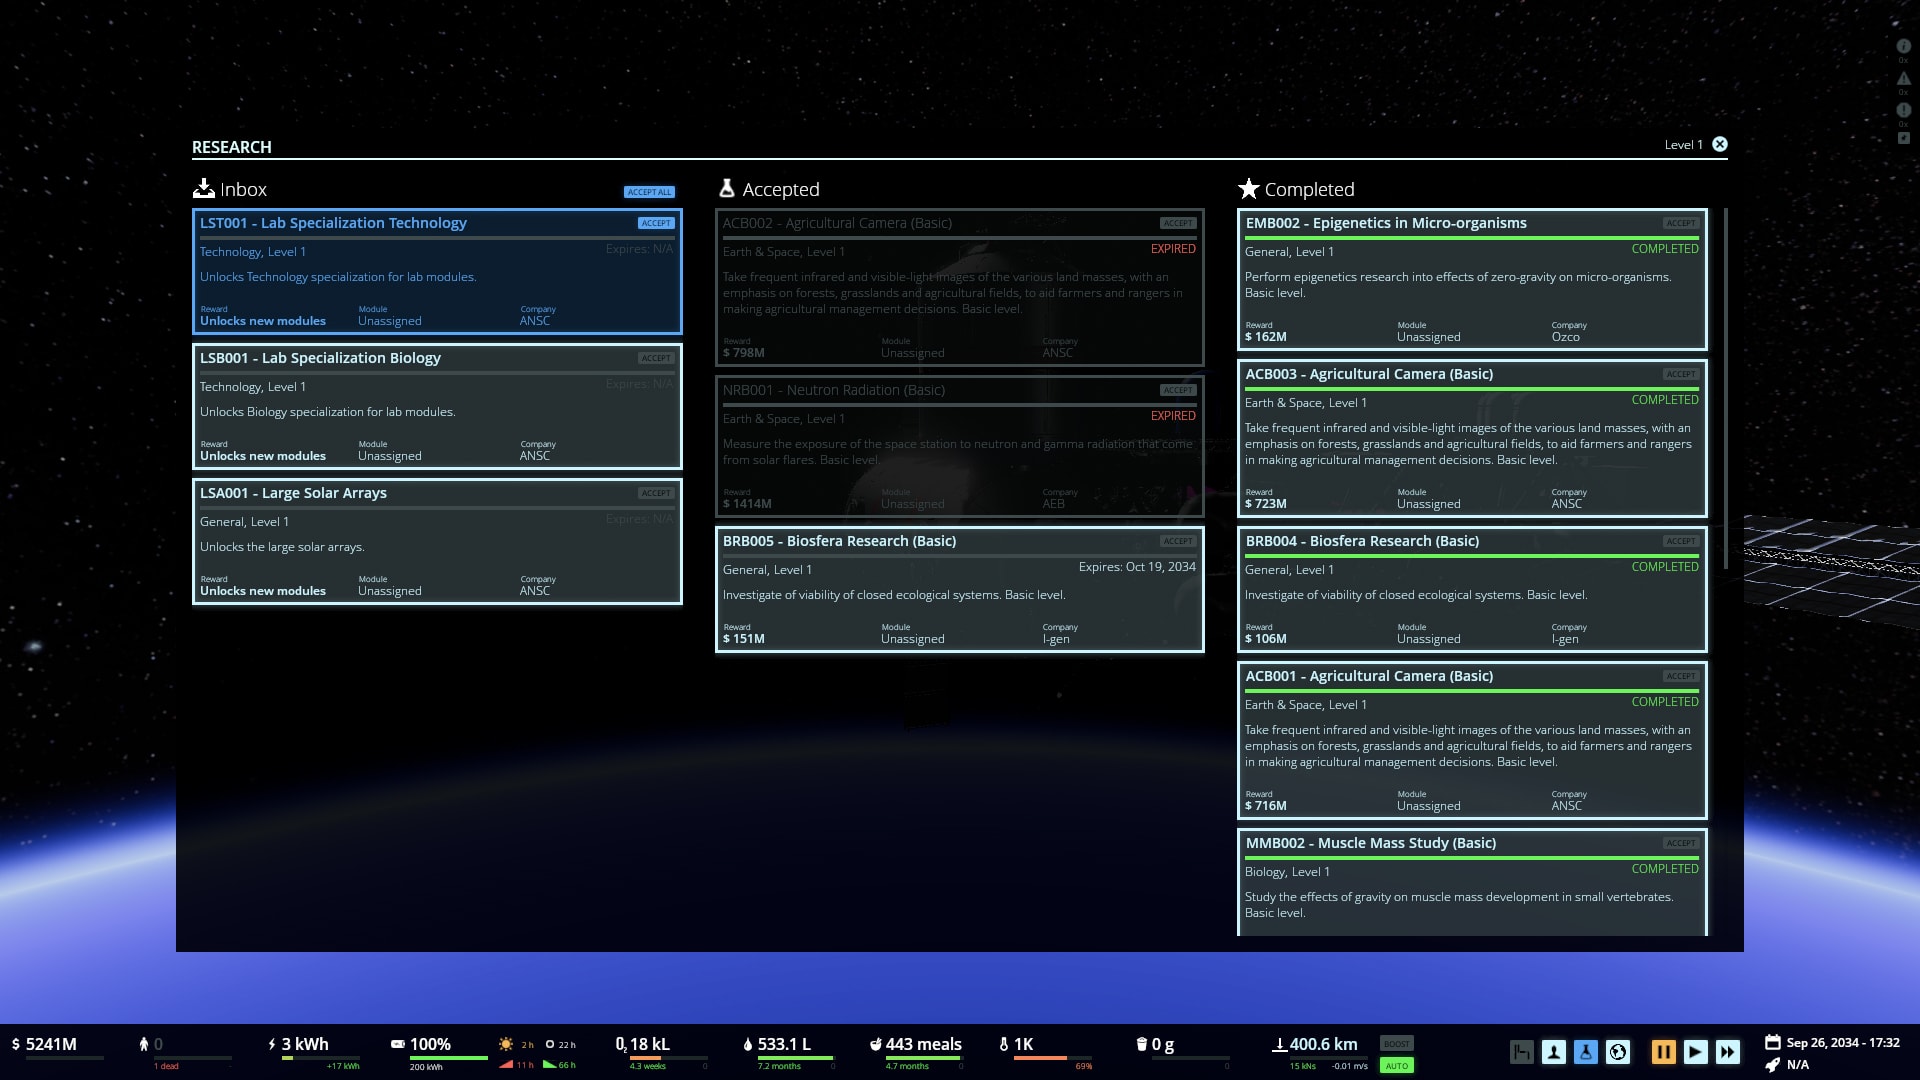This screenshot has width=1920, height=1080.
Task: Set game speed to normal play
Action: 1696,1051
